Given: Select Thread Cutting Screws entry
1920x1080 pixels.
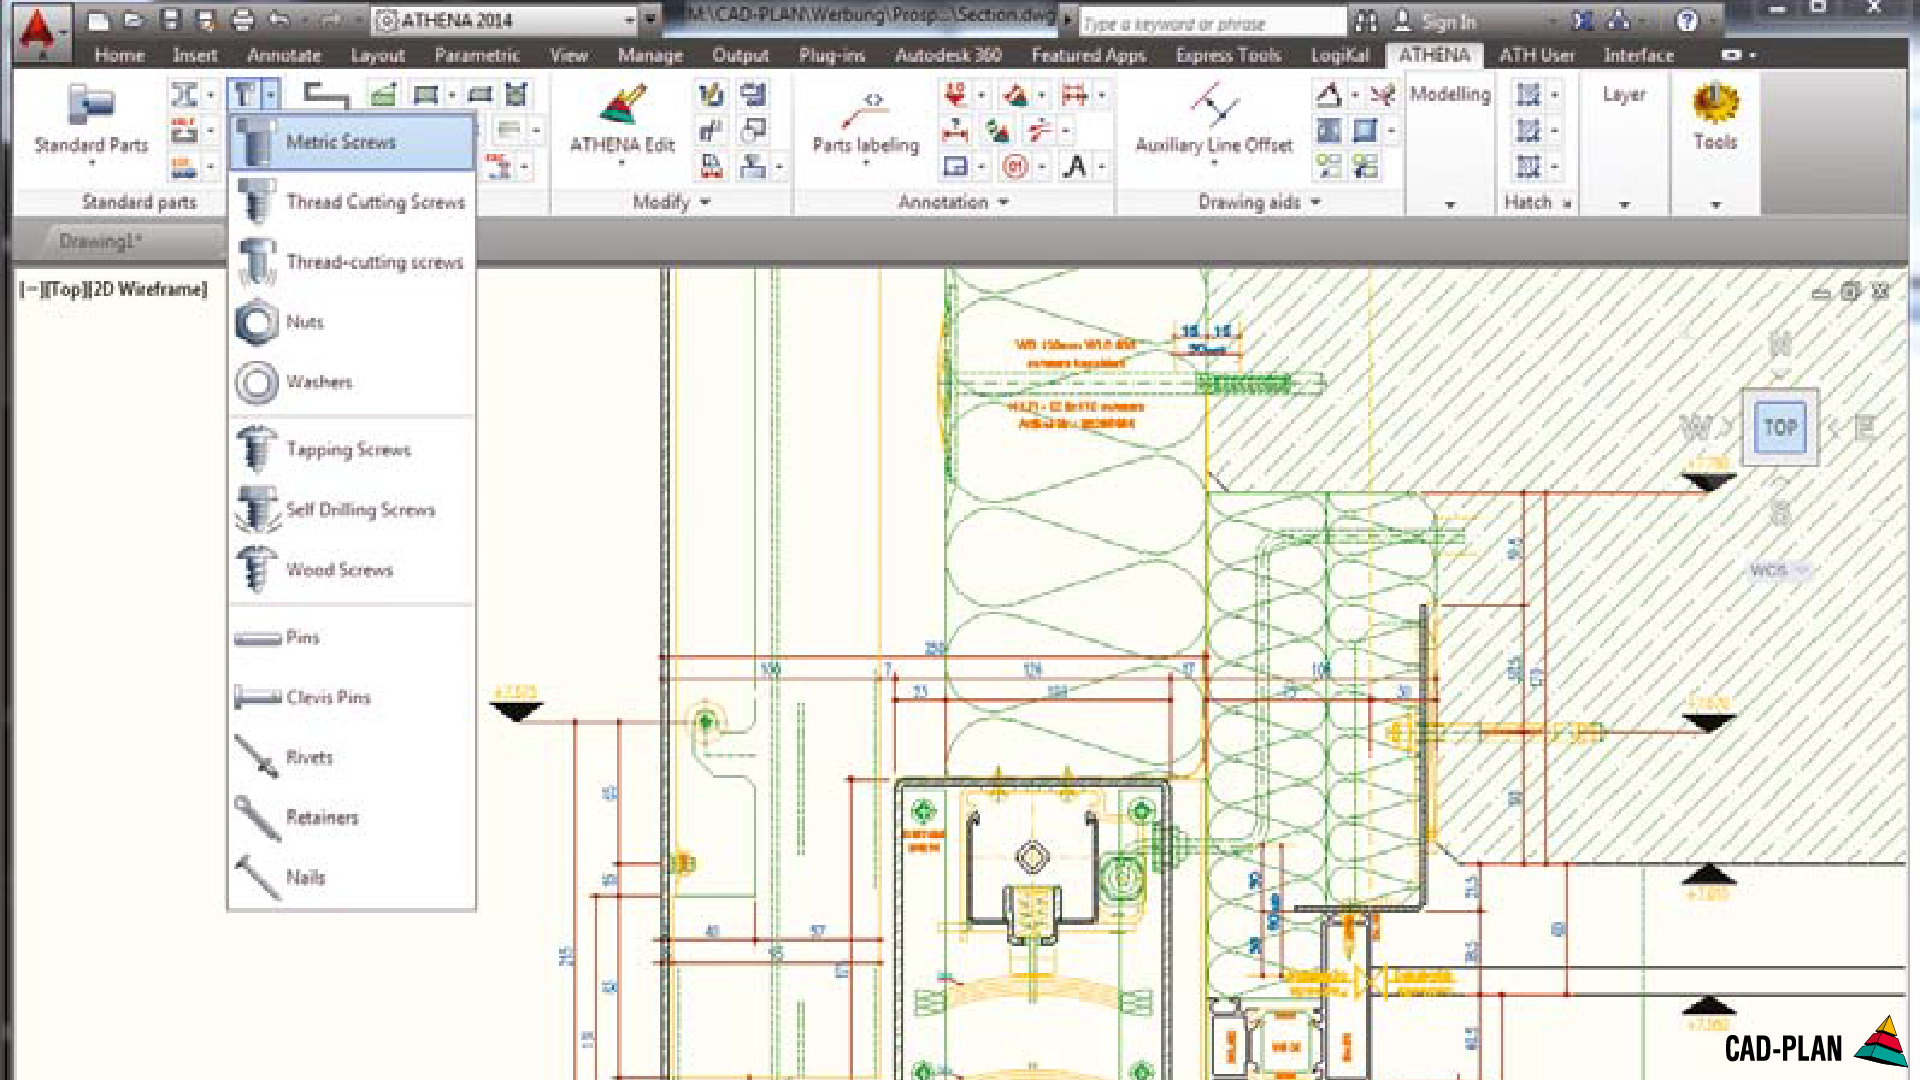Looking at the screenshot, I should (351, 202).
